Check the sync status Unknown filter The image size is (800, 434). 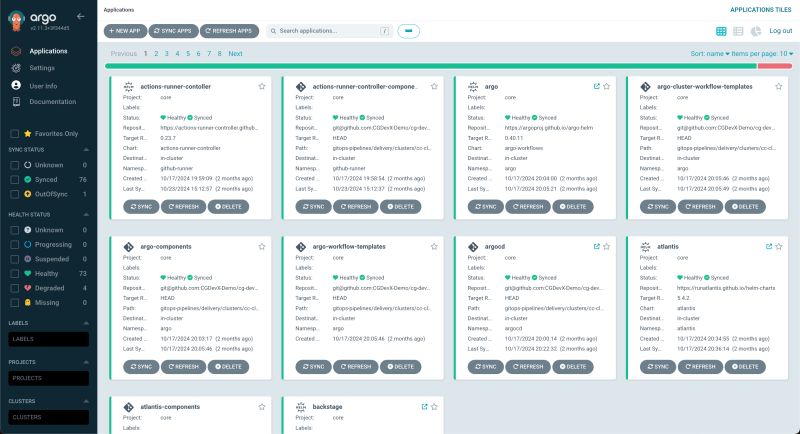point(14,165)
